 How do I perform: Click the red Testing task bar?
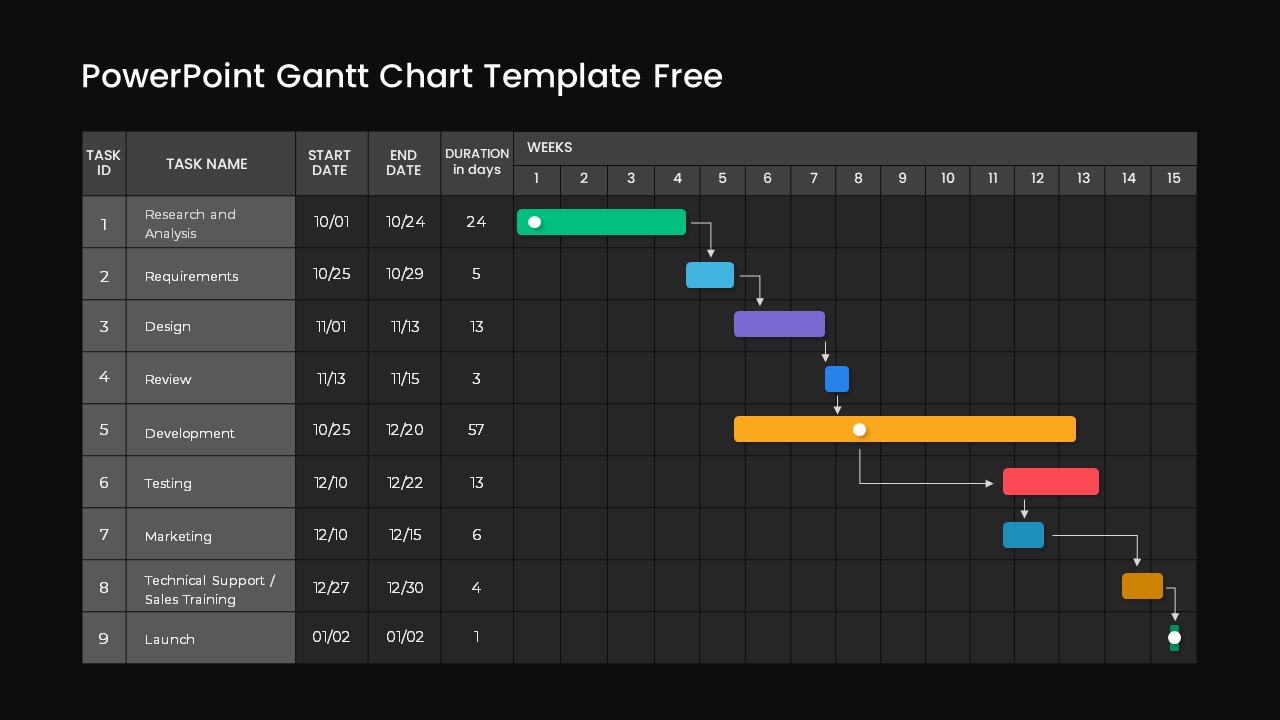tap(1050, 481)
